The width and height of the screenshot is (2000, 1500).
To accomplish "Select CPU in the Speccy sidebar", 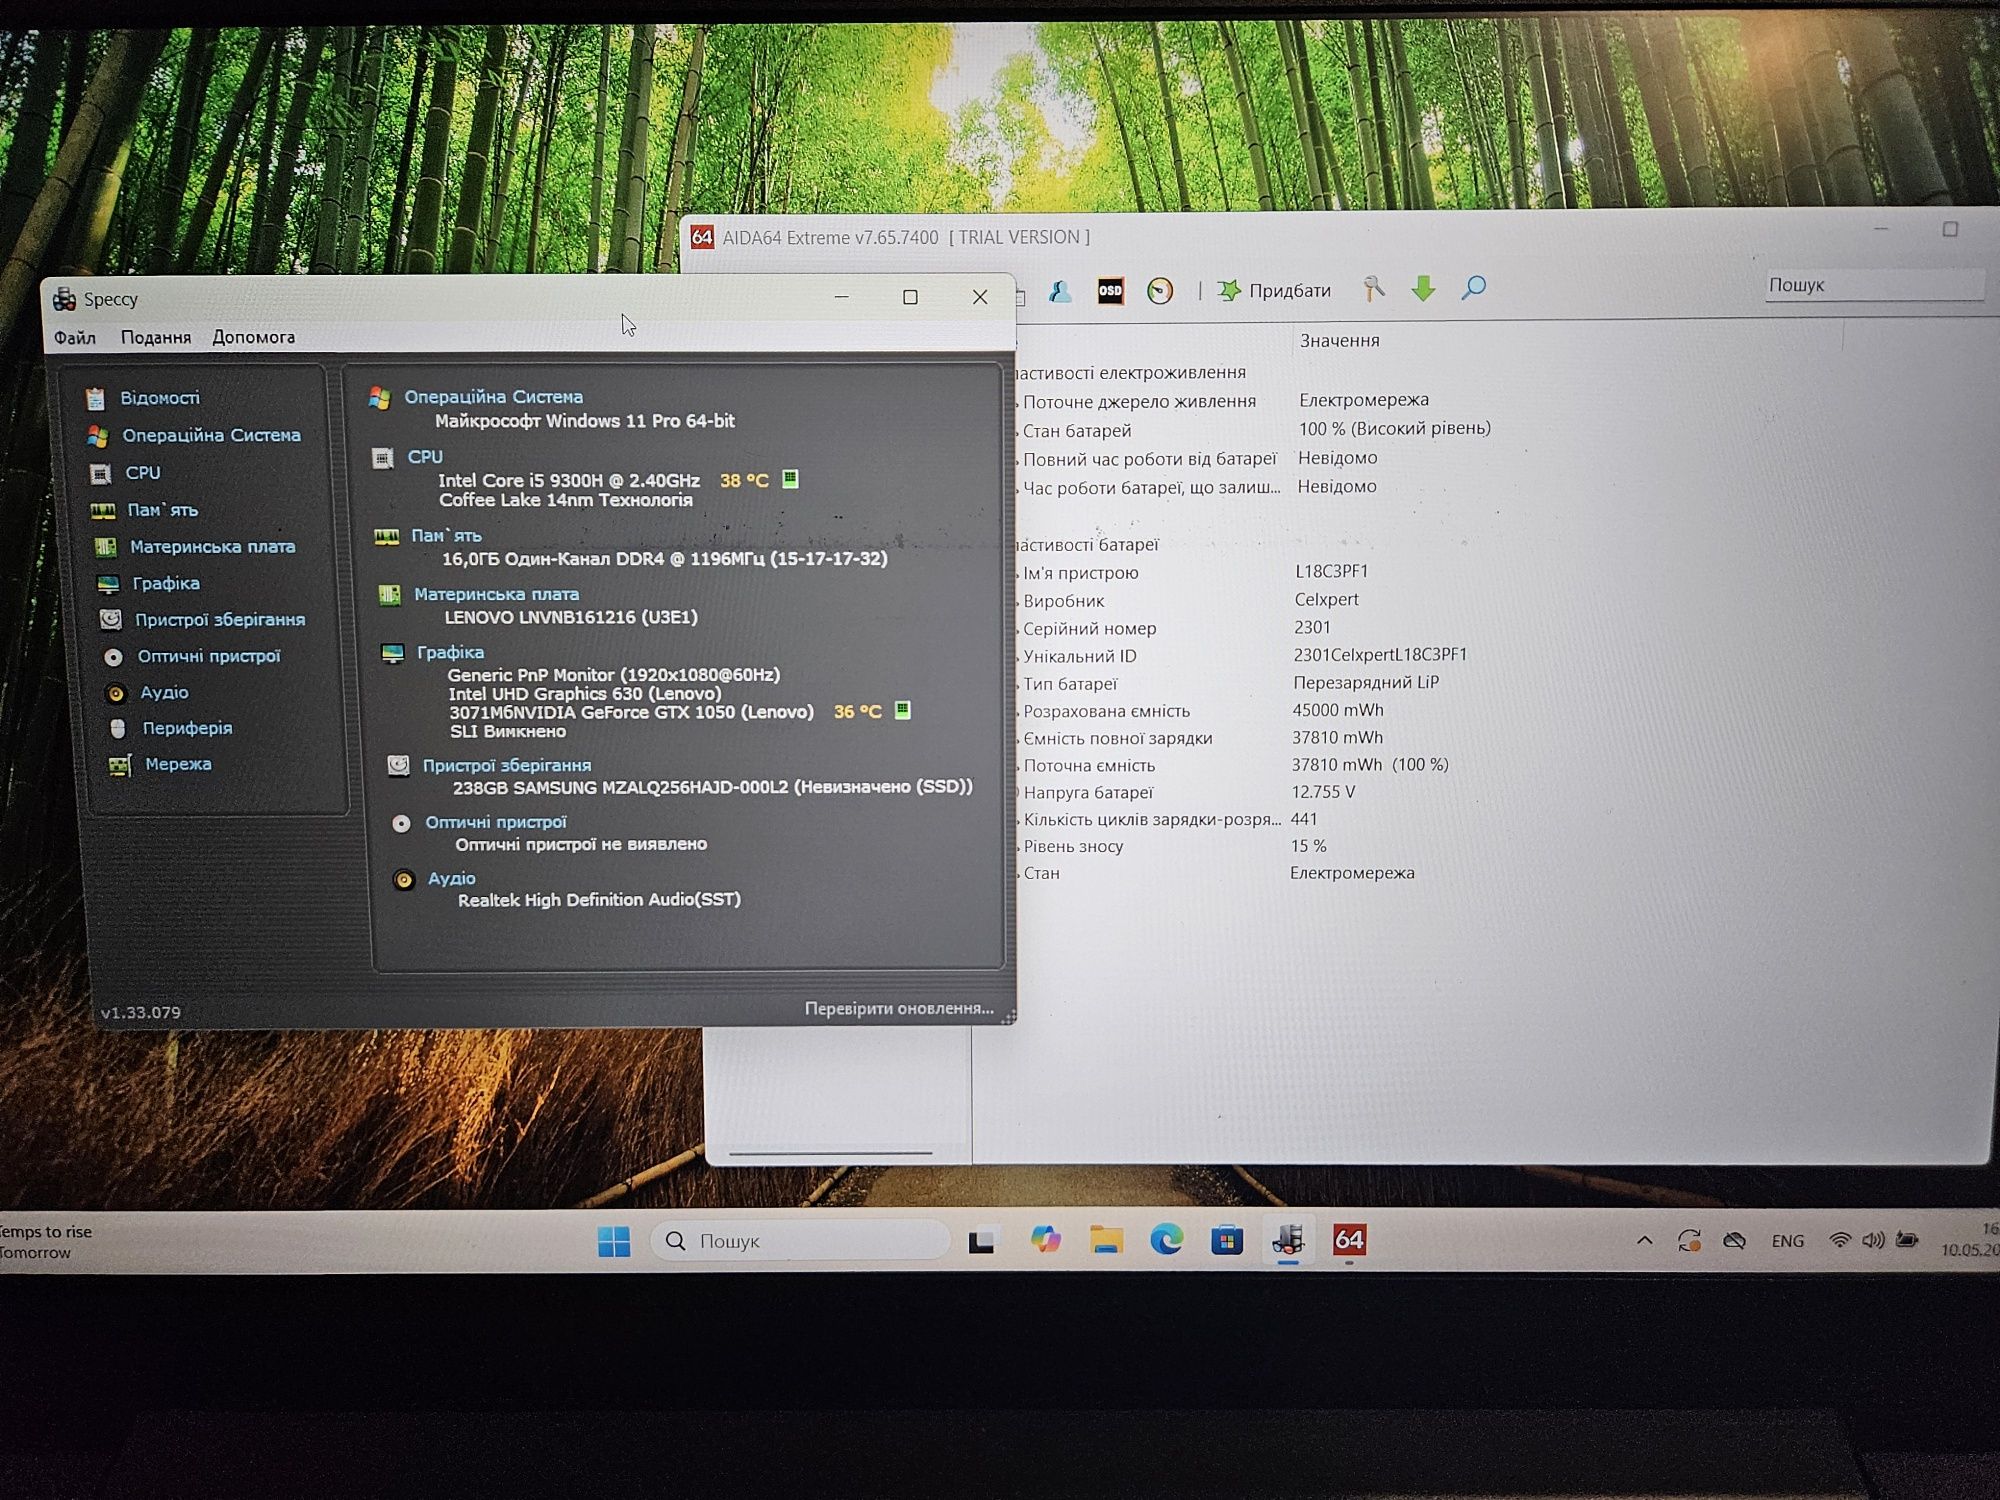I will point(143,473).
